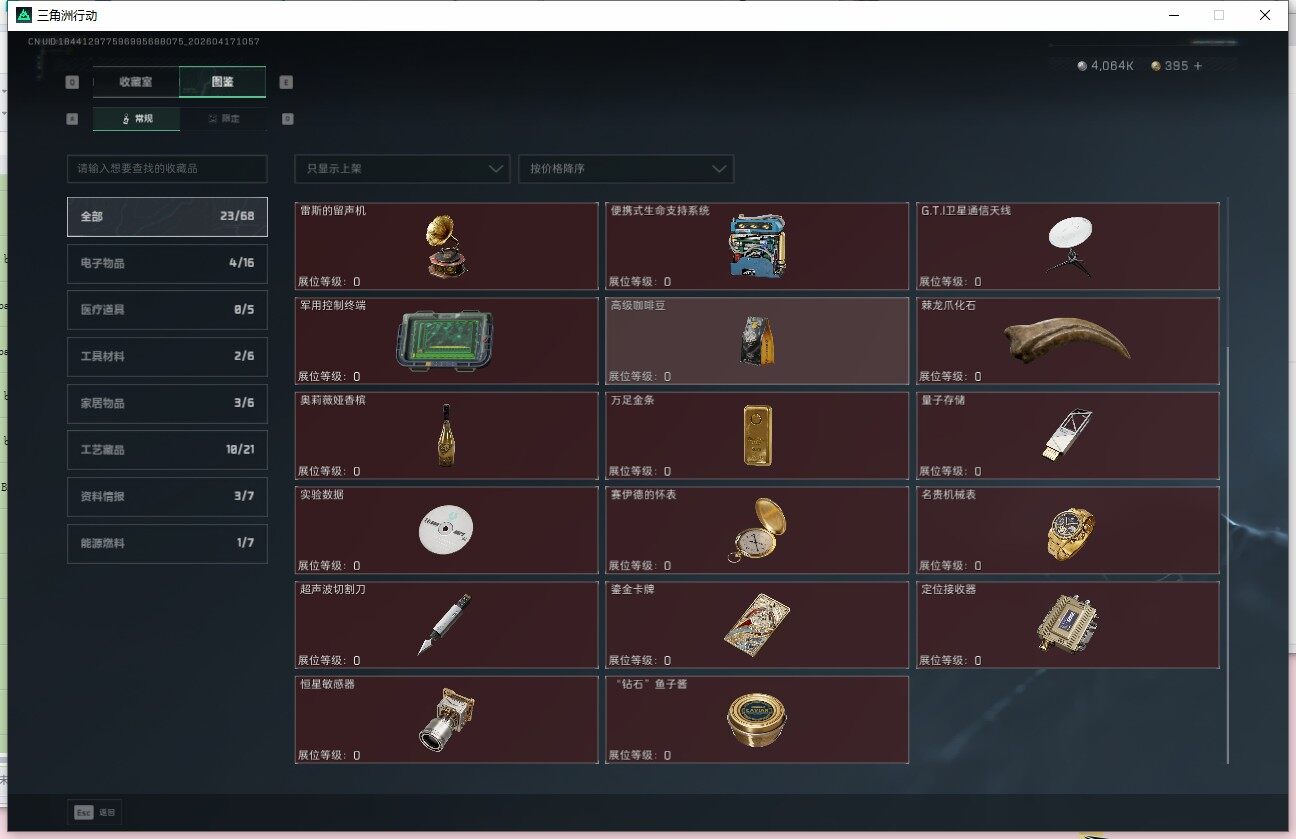Screen dimensions: 1296x839
Task: Click the D key hint icon
Action: click(x=287, y=119)
